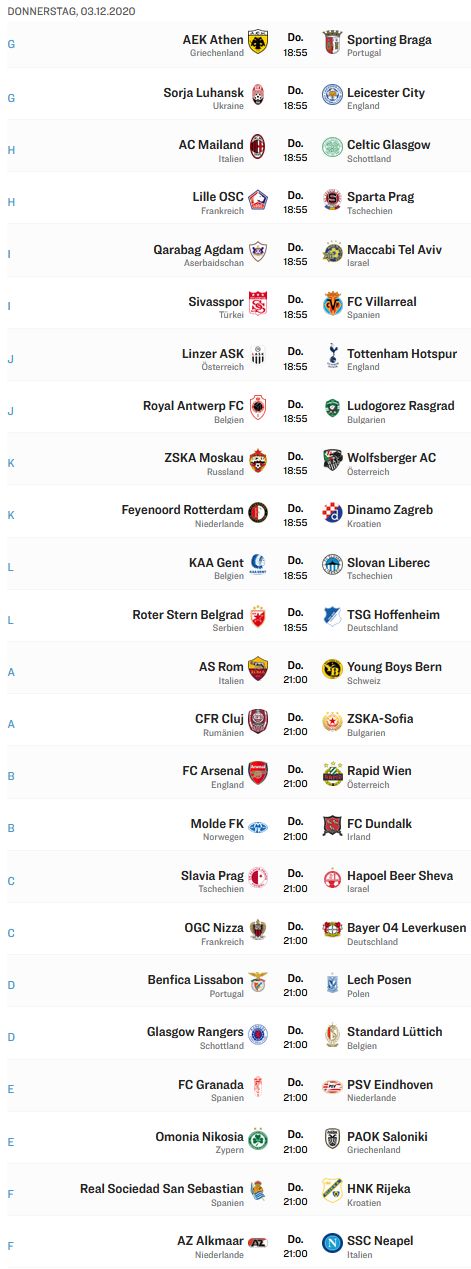This screenshot has width=471, height=1269.
Task: Select the Dinamo Zagreb team name
Action: [x=390, y=510]
